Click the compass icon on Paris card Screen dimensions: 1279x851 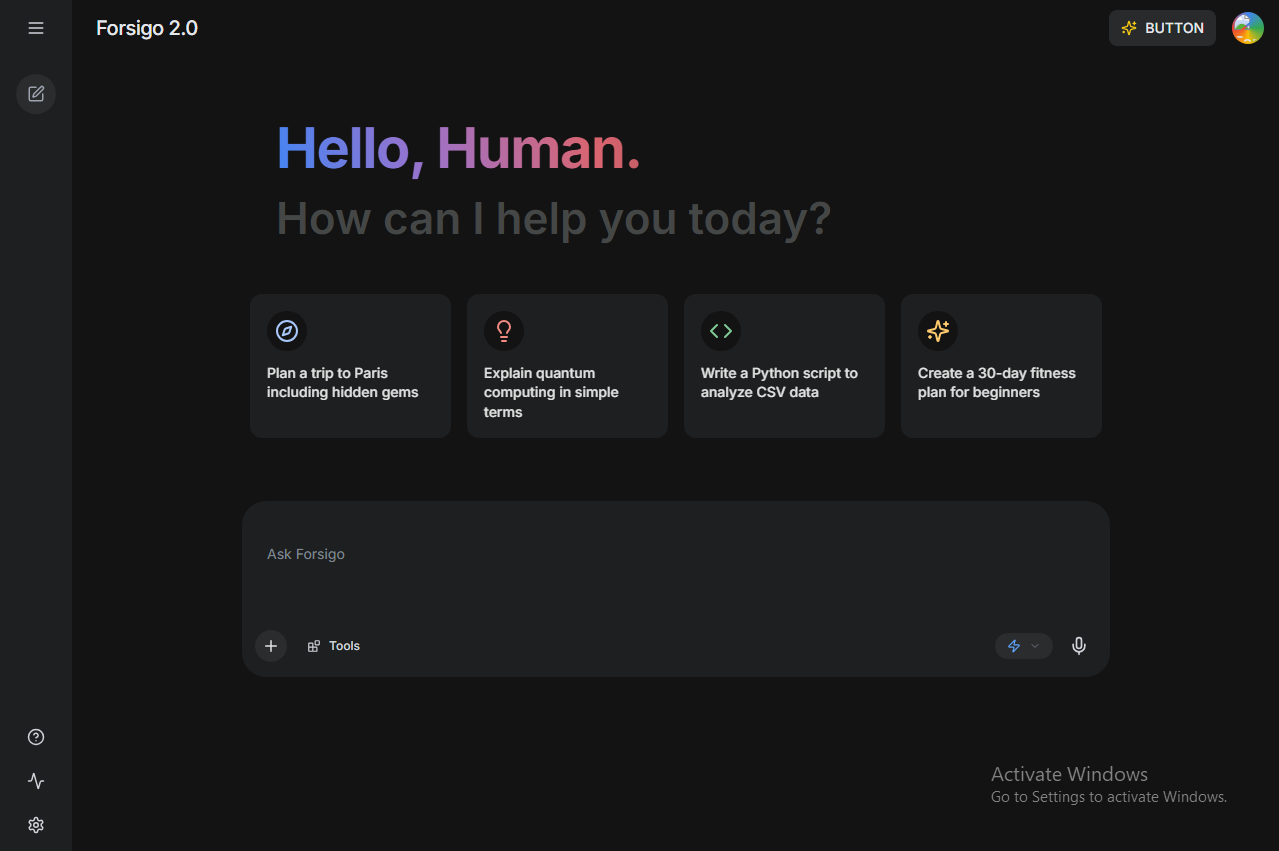(x=287, y=331)
